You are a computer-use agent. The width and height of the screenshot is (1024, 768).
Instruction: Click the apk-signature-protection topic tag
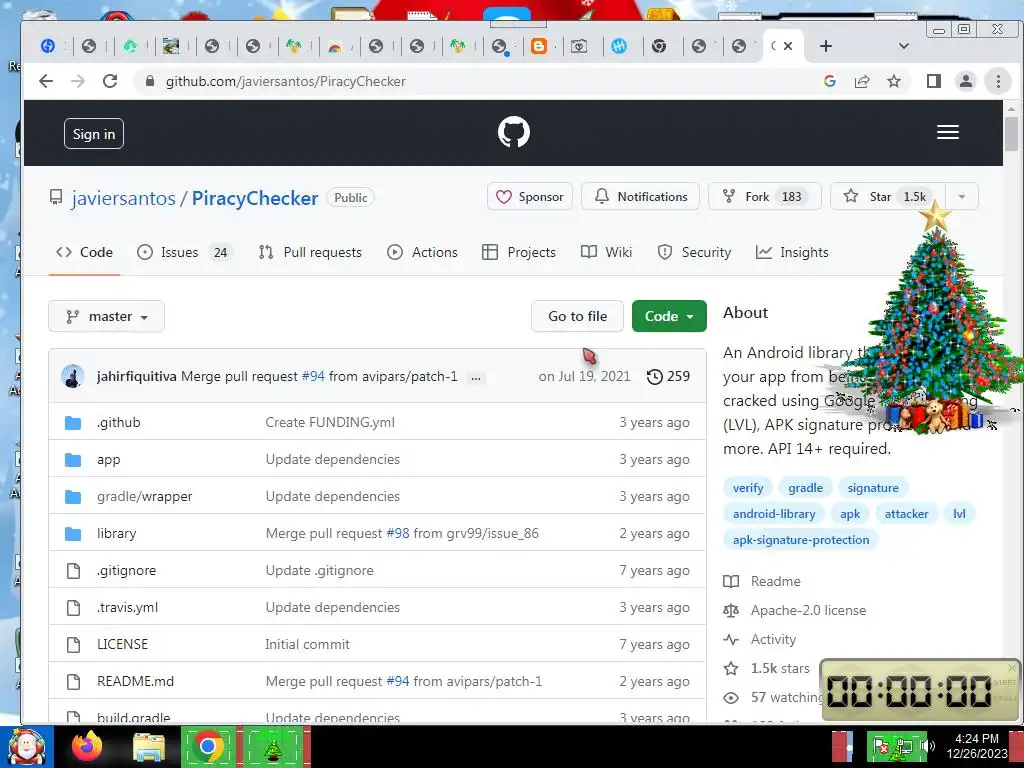click(801, 540)
